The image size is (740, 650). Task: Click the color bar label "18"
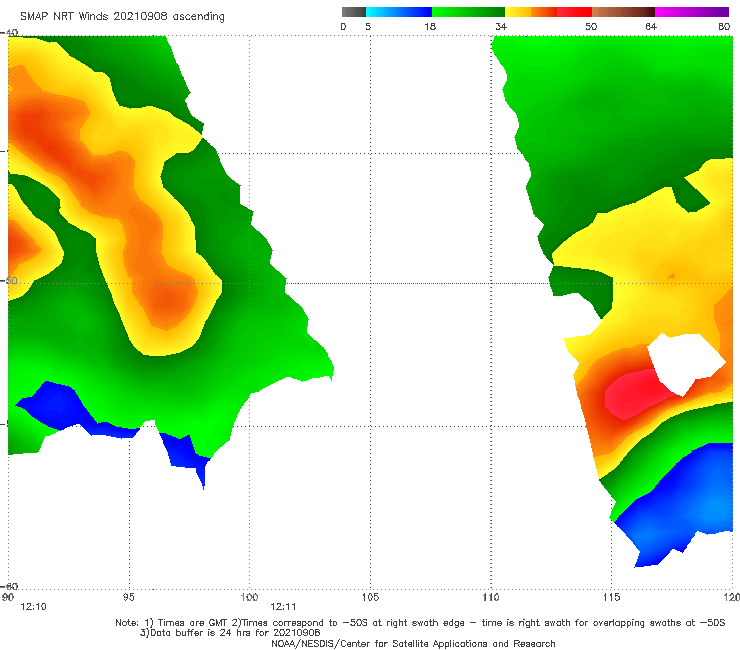click(x=430, y=26)
